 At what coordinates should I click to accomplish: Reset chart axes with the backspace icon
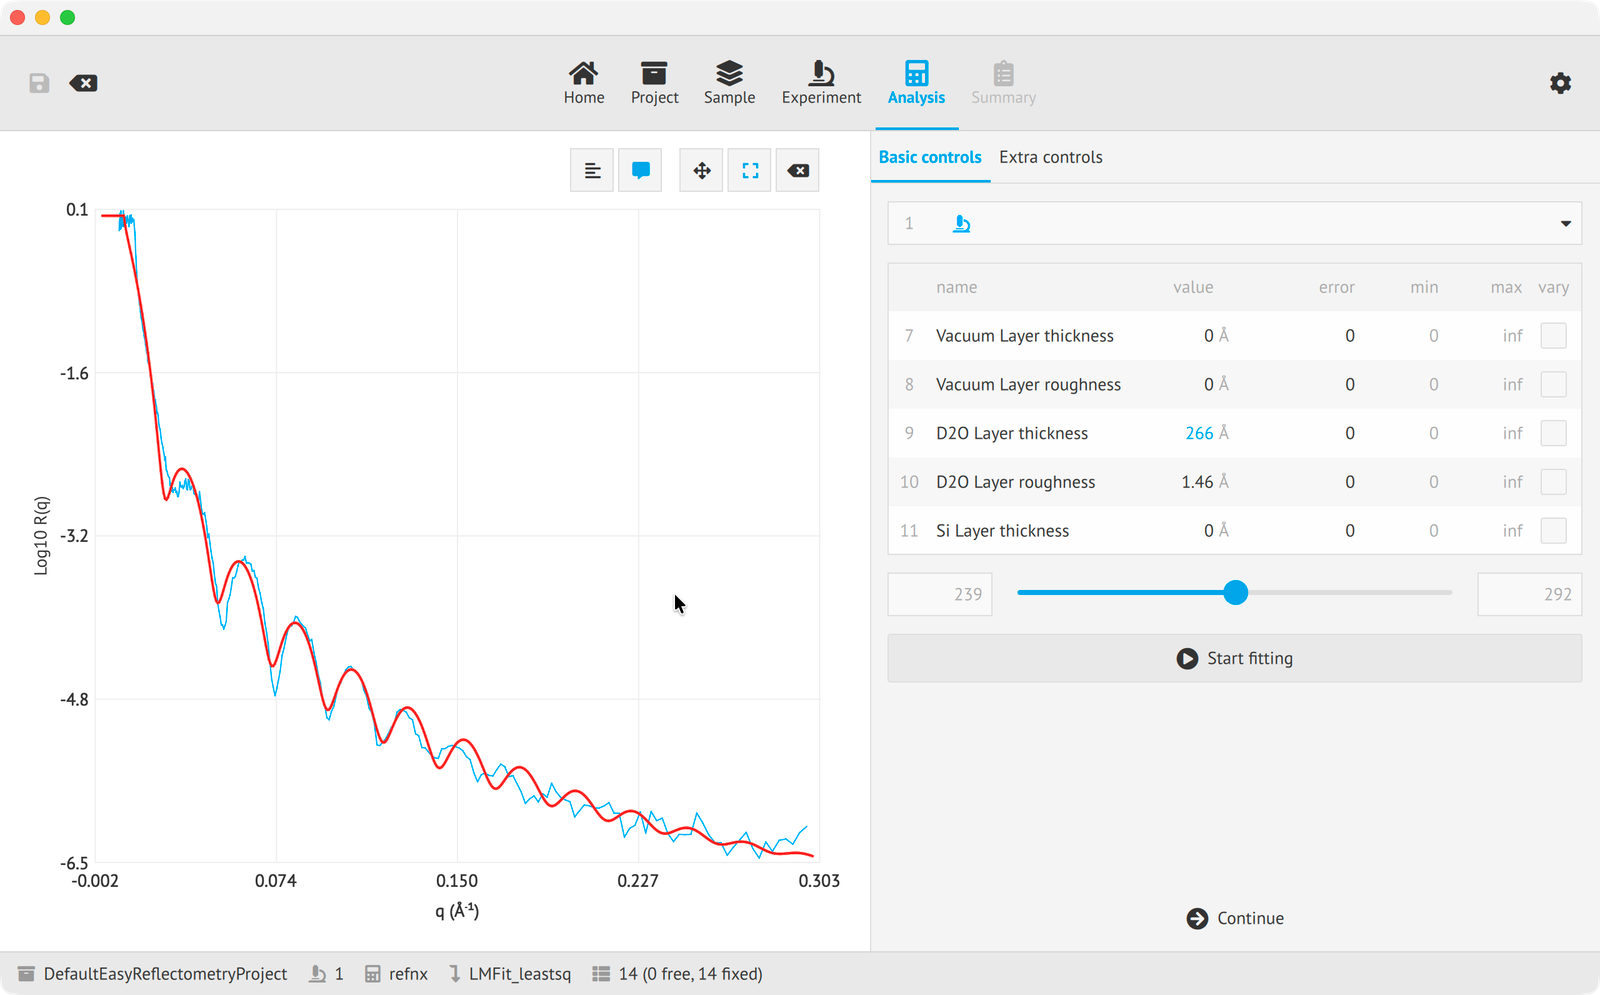tap(798, 171)
